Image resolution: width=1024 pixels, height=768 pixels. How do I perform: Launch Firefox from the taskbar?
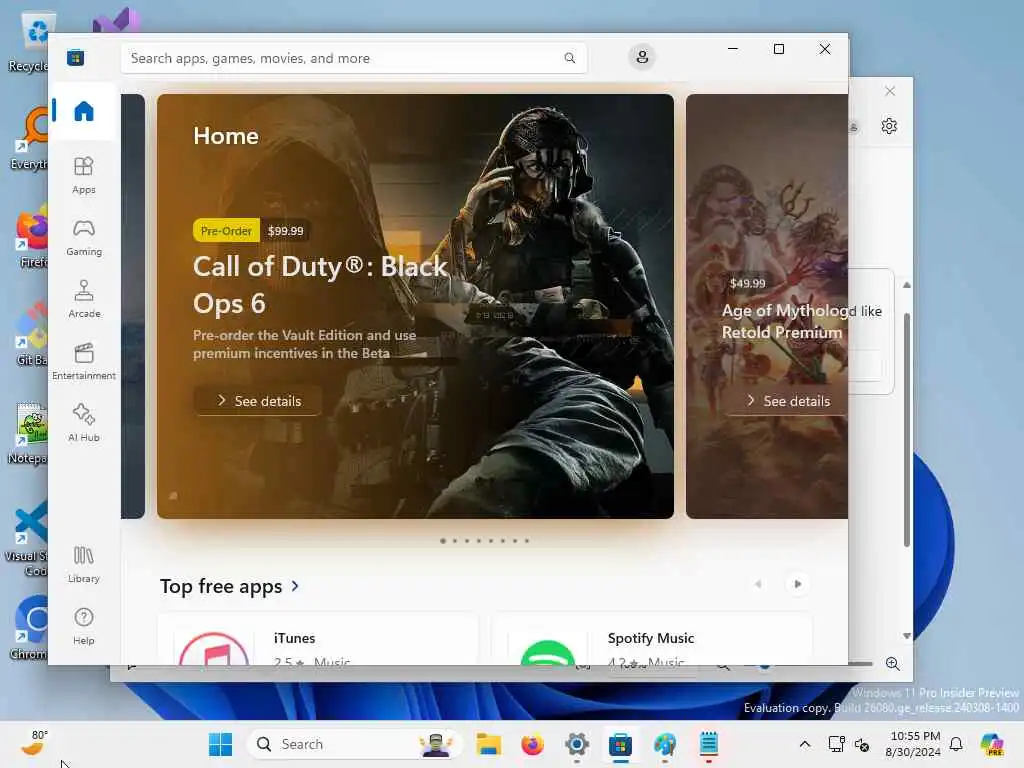click(532, 744)
